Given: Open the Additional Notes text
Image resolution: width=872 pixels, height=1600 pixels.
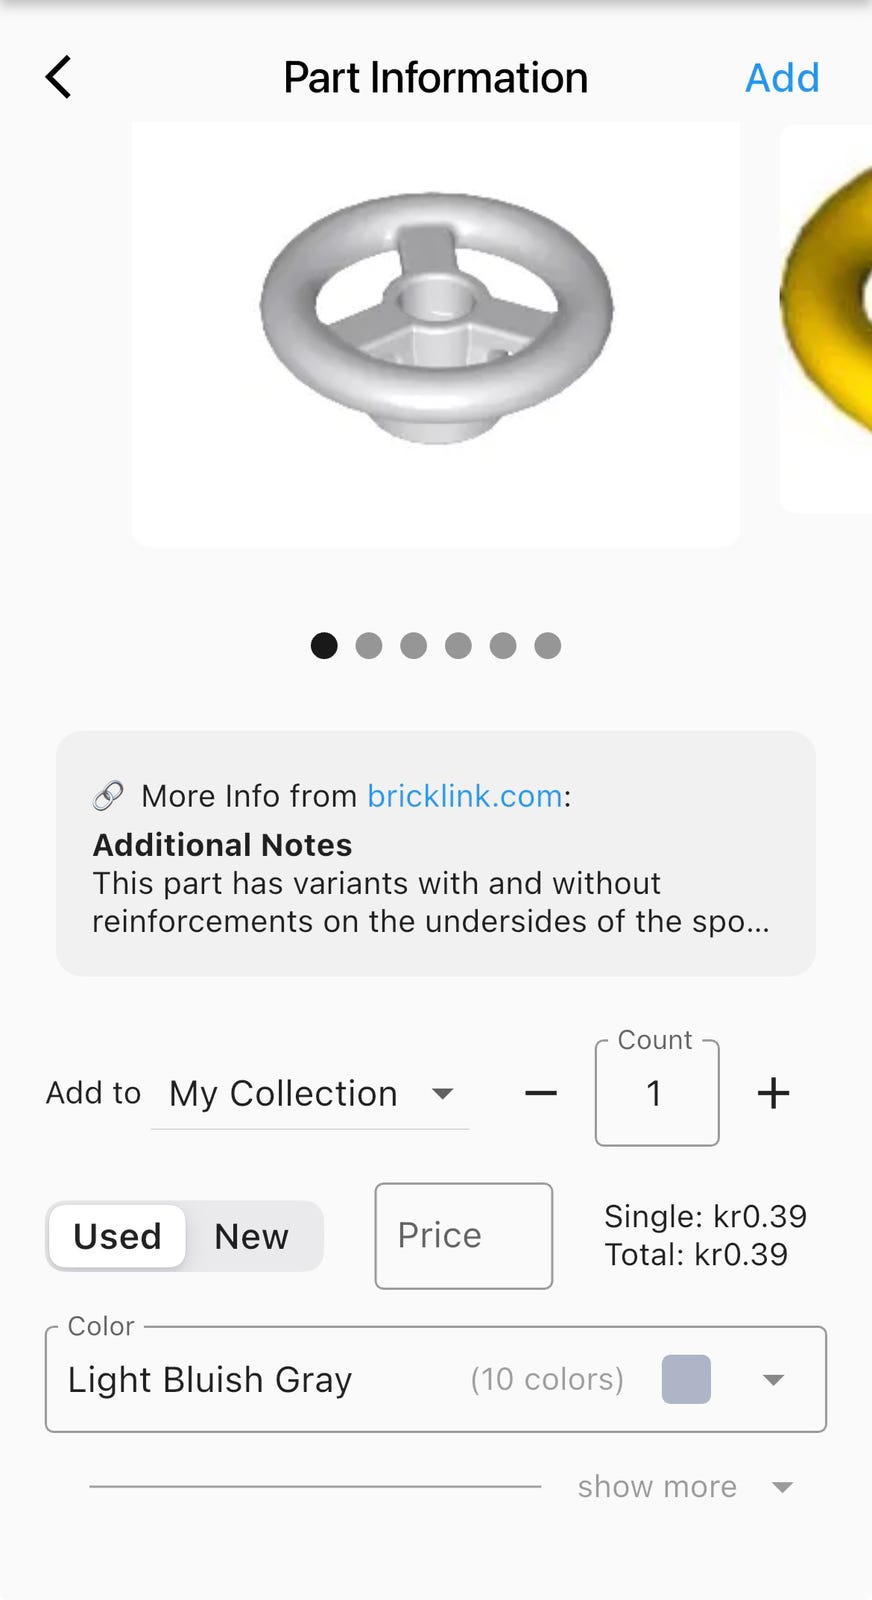Looking at the screenshot, I should [x=430, y=902].
